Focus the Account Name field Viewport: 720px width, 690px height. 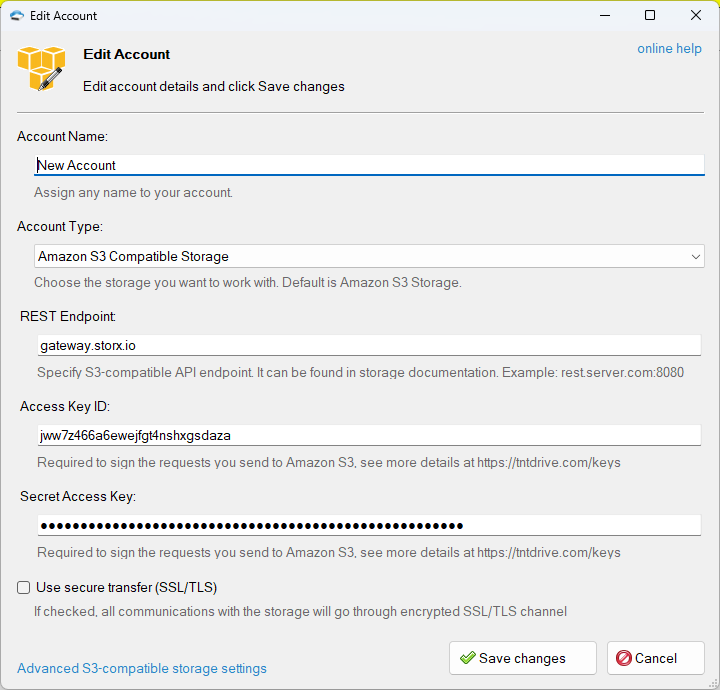pos(369,165)
